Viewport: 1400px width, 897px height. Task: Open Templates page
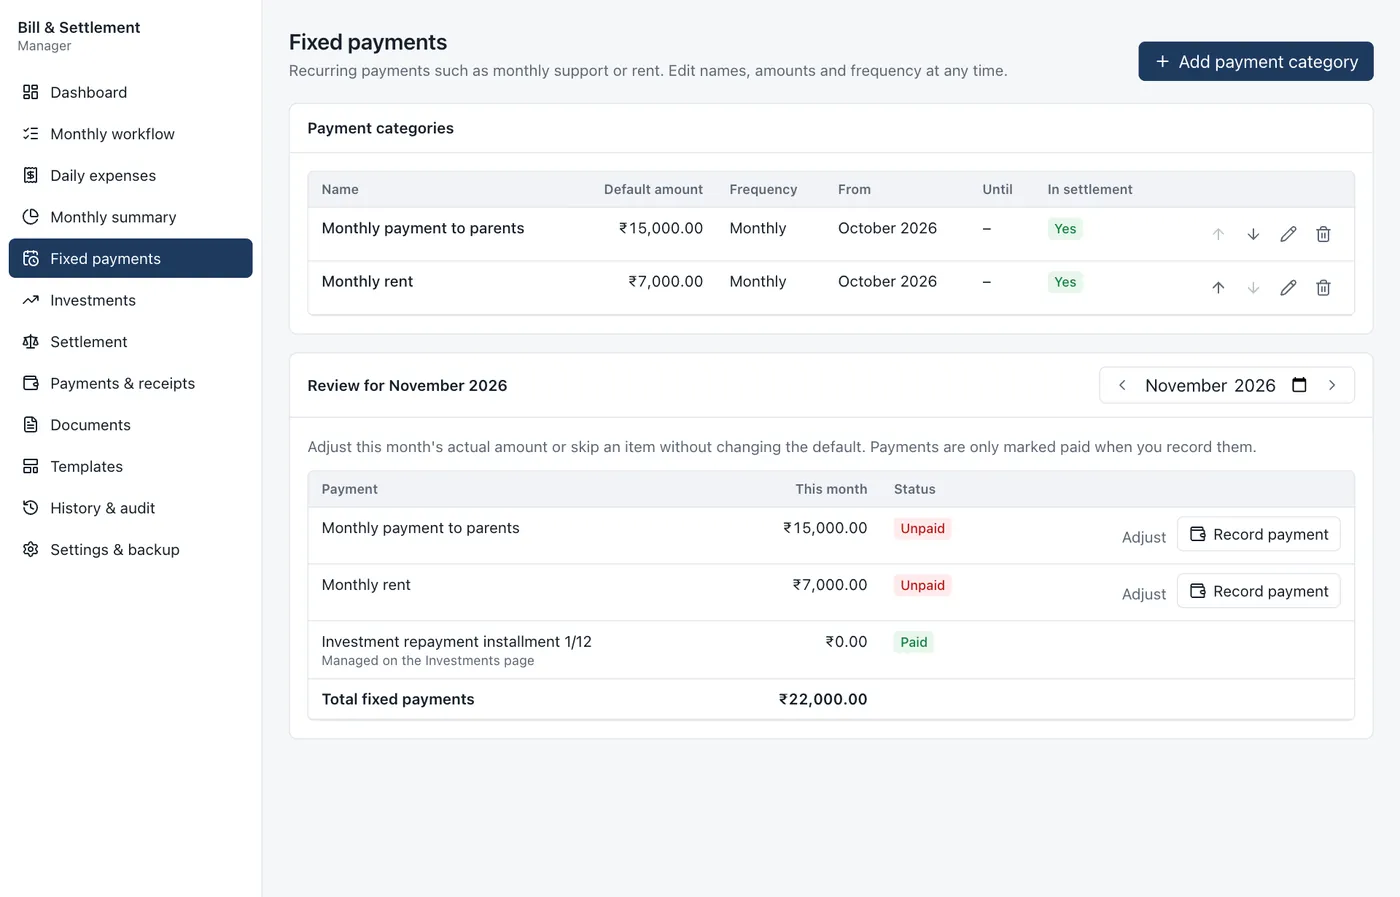pyautogui.click(x=131, y=466)
